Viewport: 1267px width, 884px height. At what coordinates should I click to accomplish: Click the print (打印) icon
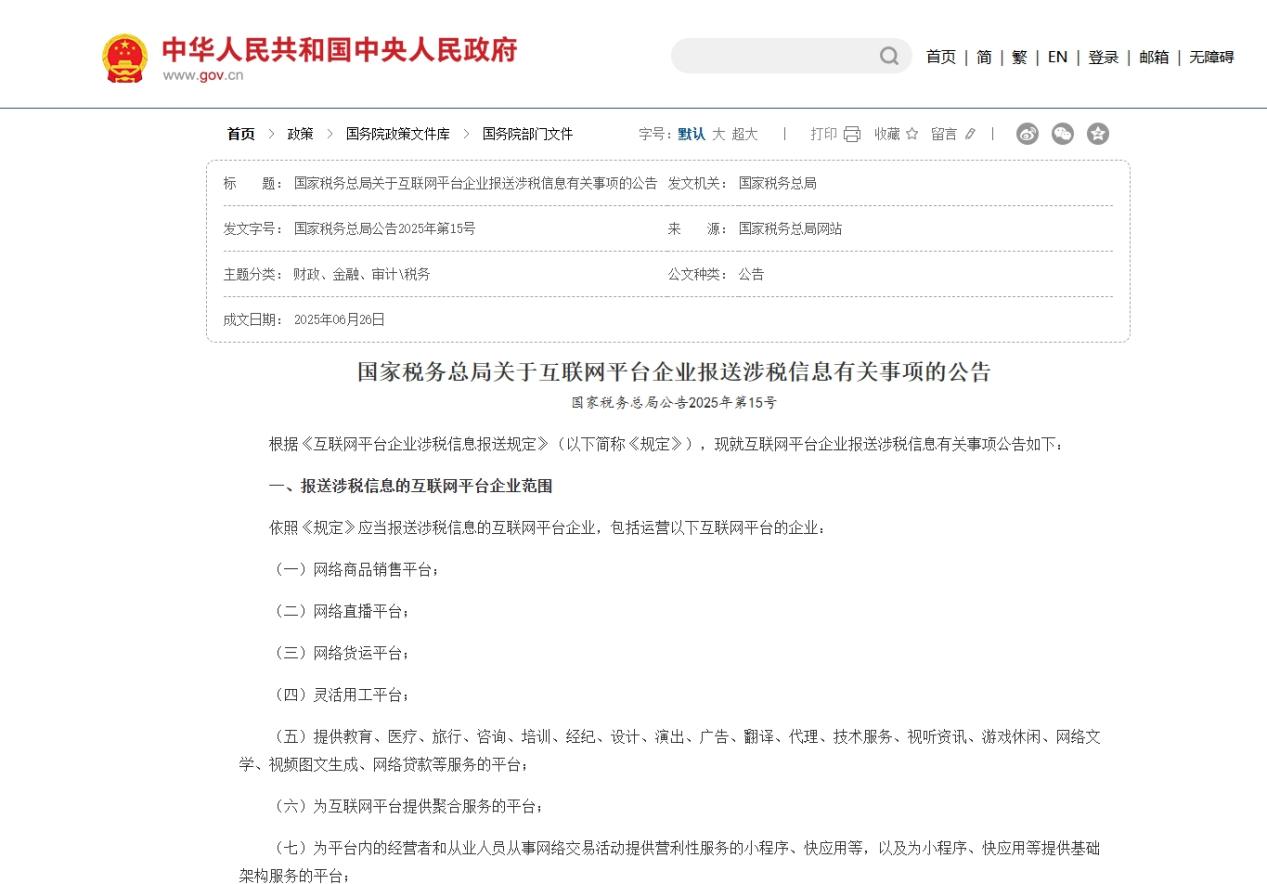(851, 133)
